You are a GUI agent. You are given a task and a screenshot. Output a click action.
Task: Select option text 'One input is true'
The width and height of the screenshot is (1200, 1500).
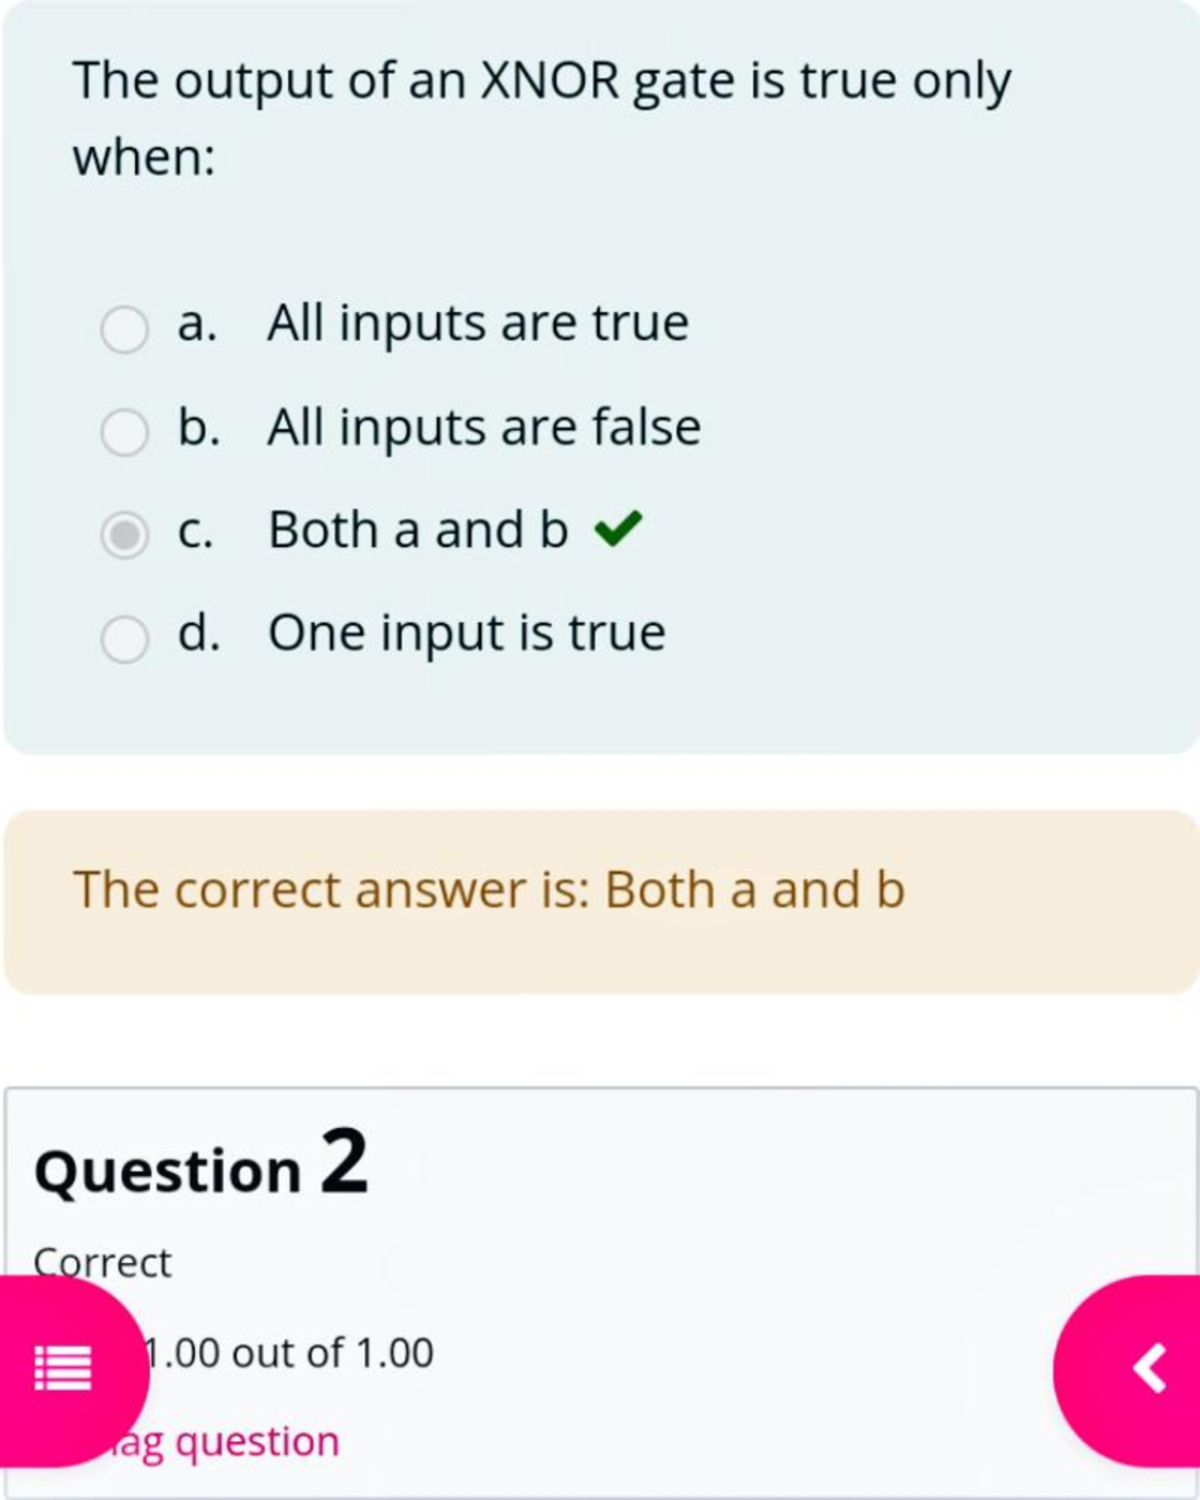coord(467,632)
